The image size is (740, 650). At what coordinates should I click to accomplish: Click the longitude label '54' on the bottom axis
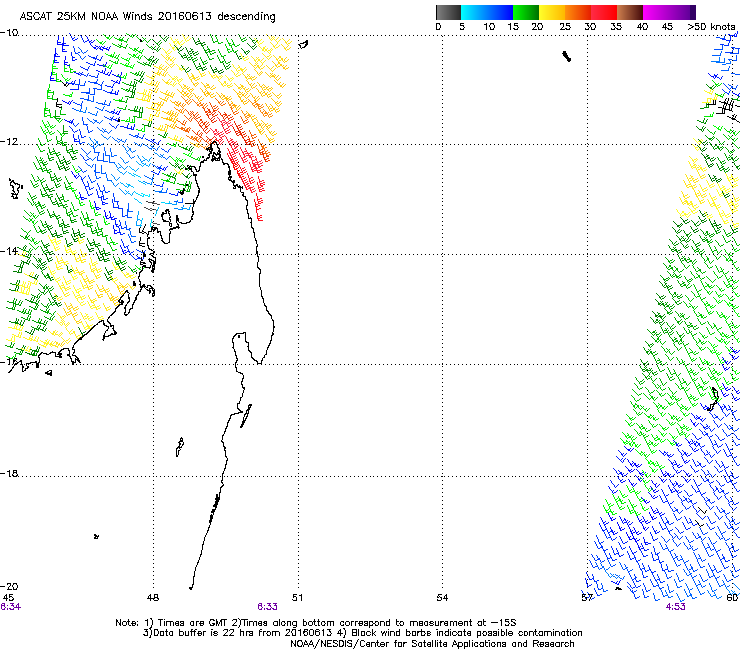pos(442,598)
